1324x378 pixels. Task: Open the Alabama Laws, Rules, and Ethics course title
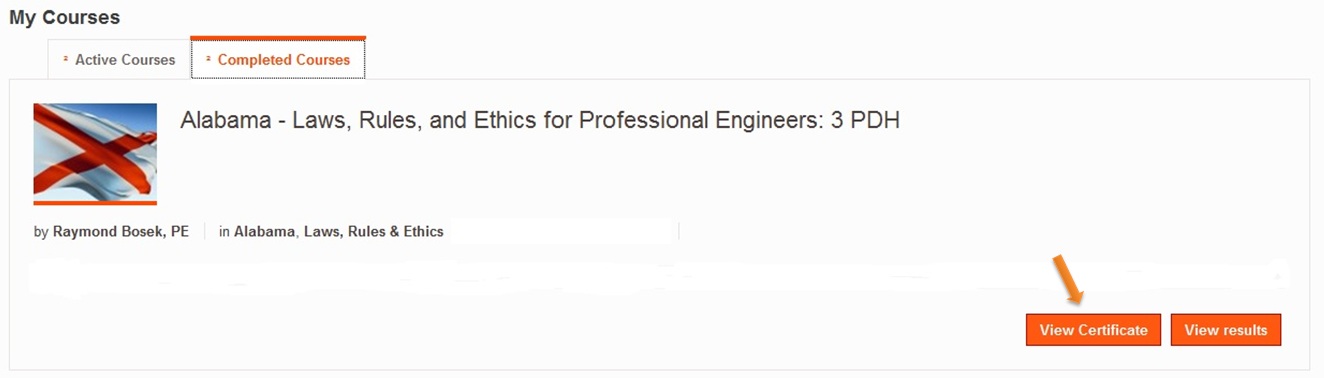coord(540,121)
